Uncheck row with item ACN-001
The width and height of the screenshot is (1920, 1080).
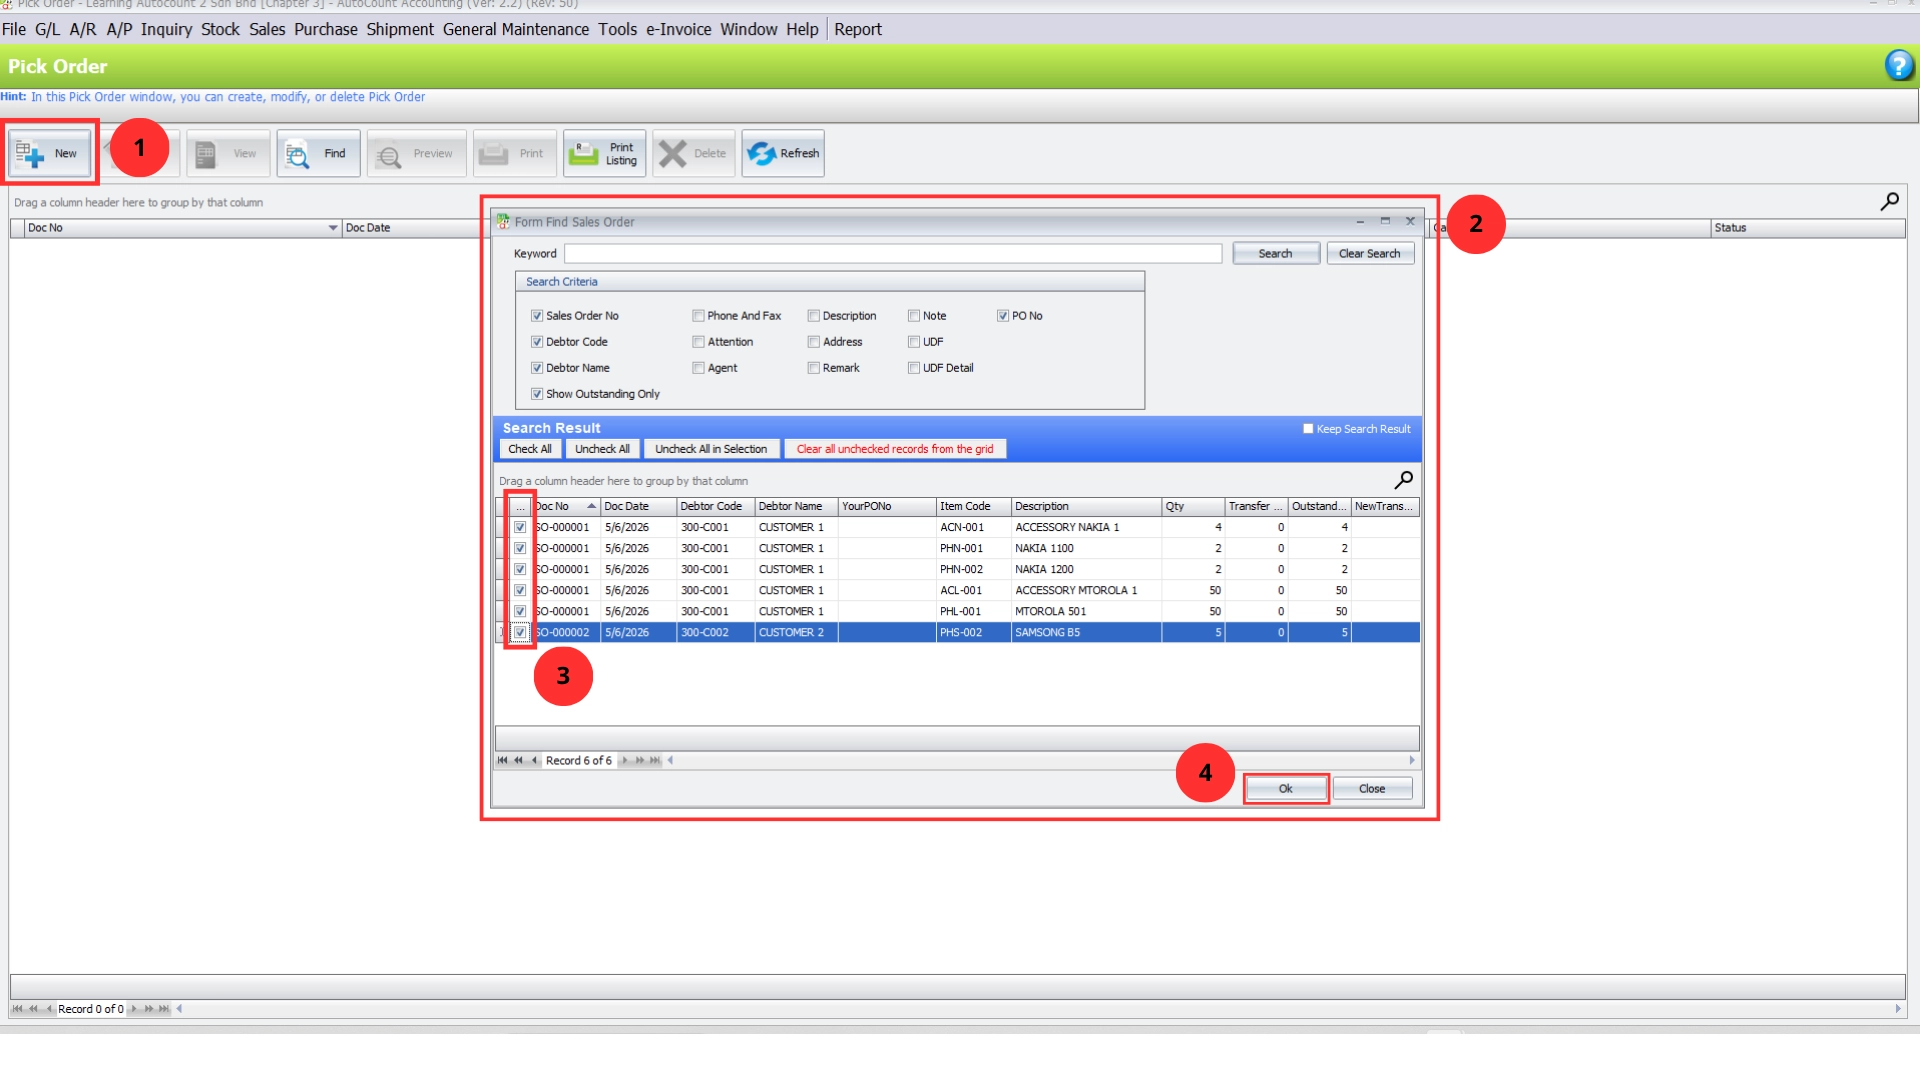(520, 527)
